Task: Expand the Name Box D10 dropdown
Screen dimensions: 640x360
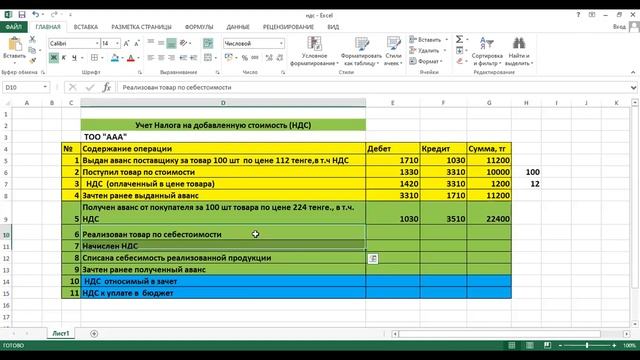Action: coord(45,87)
